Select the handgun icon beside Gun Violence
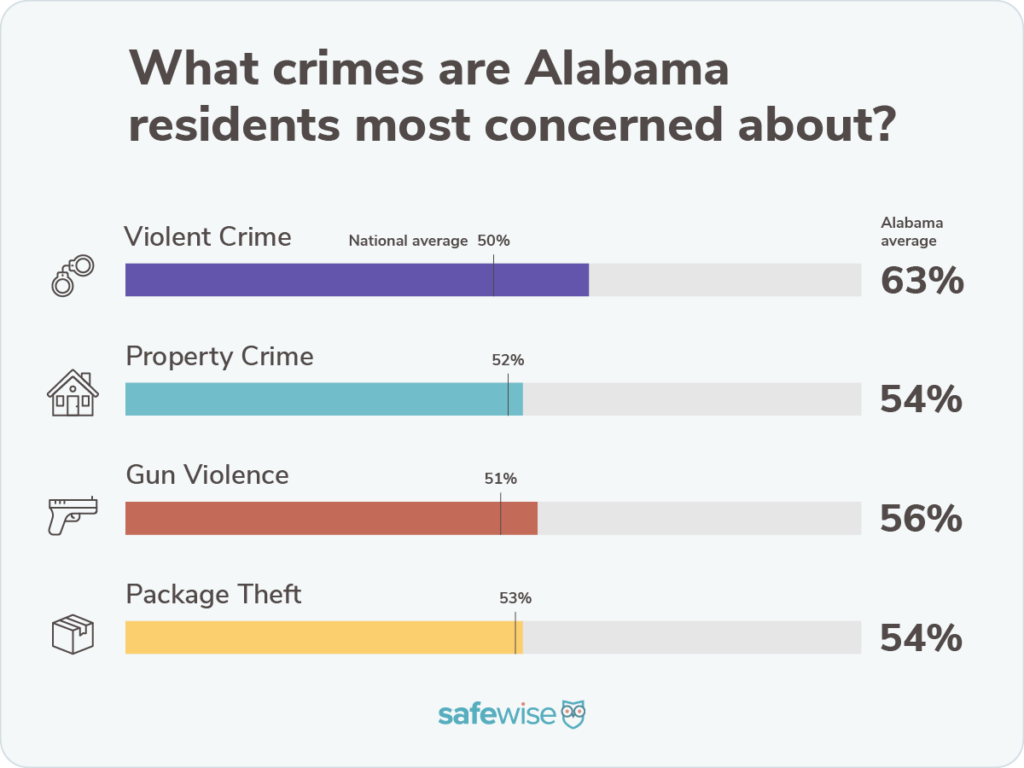 [x=72, y=516]
